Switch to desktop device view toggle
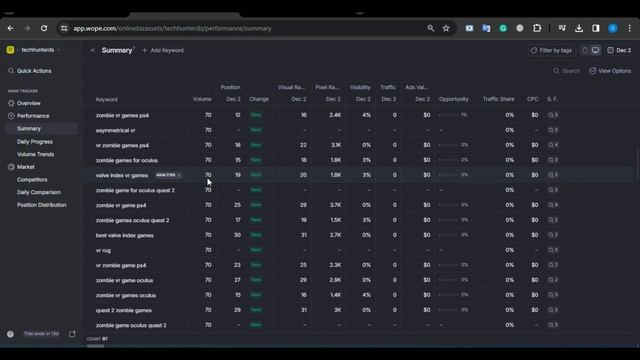 point(596,50)
